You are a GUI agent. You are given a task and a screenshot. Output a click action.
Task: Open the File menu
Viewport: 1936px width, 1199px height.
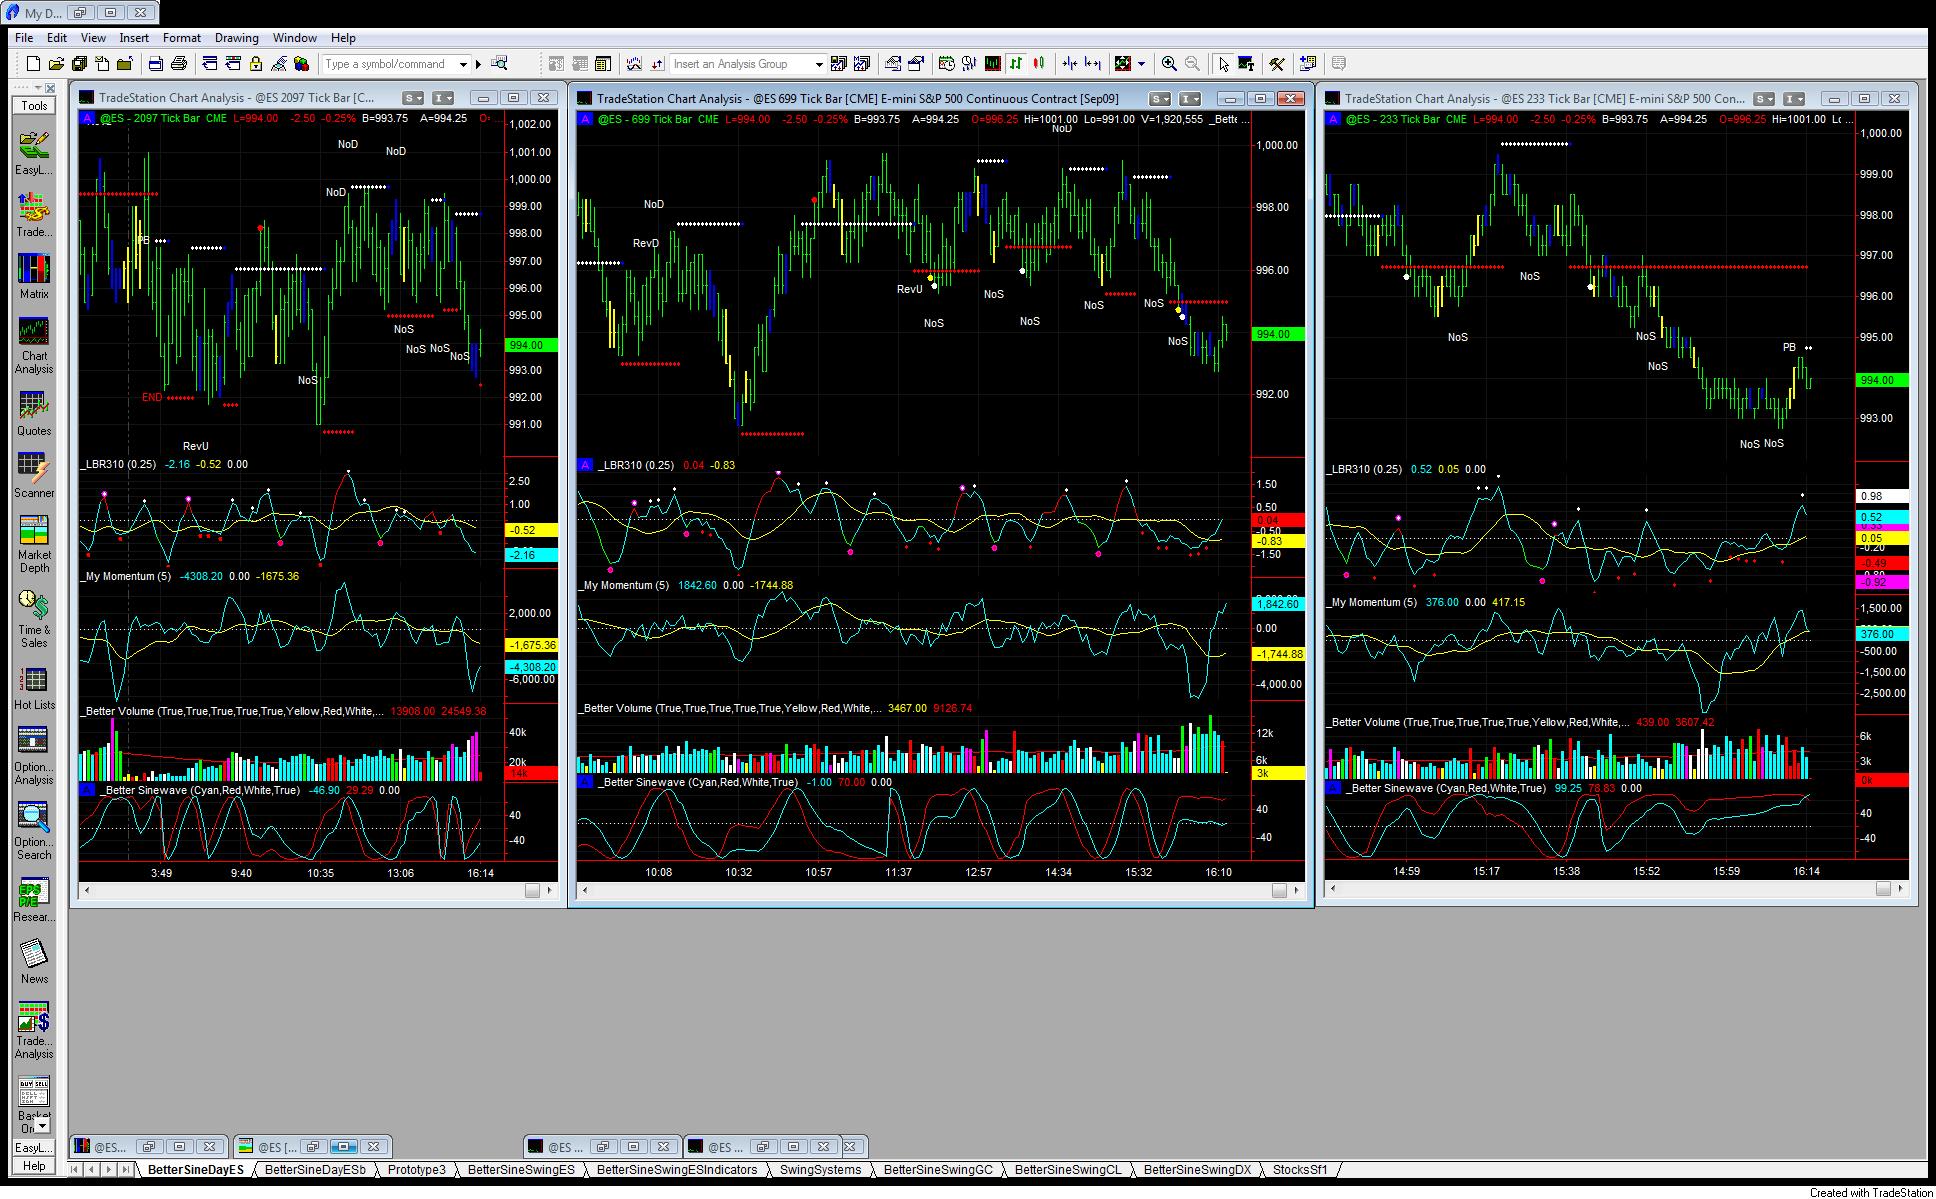click(24, 38)
